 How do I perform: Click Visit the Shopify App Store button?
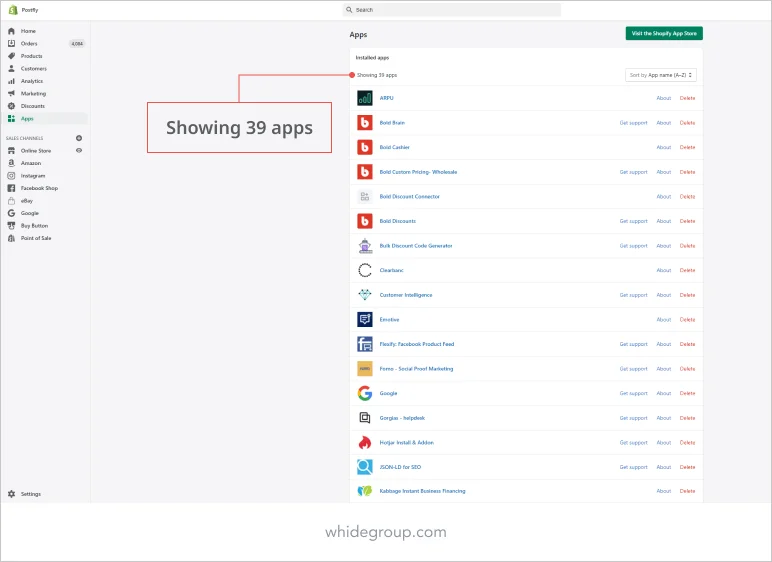pyautogui.click(x=664, y=33)
